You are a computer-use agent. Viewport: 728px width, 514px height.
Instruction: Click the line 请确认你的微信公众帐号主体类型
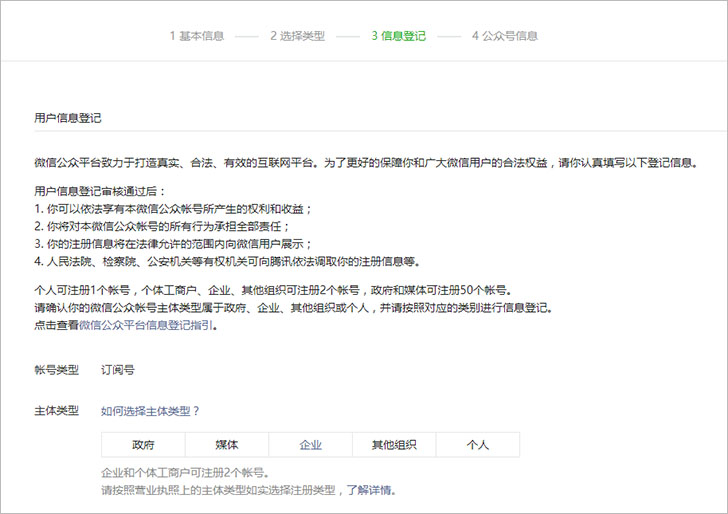click(293, 308)
